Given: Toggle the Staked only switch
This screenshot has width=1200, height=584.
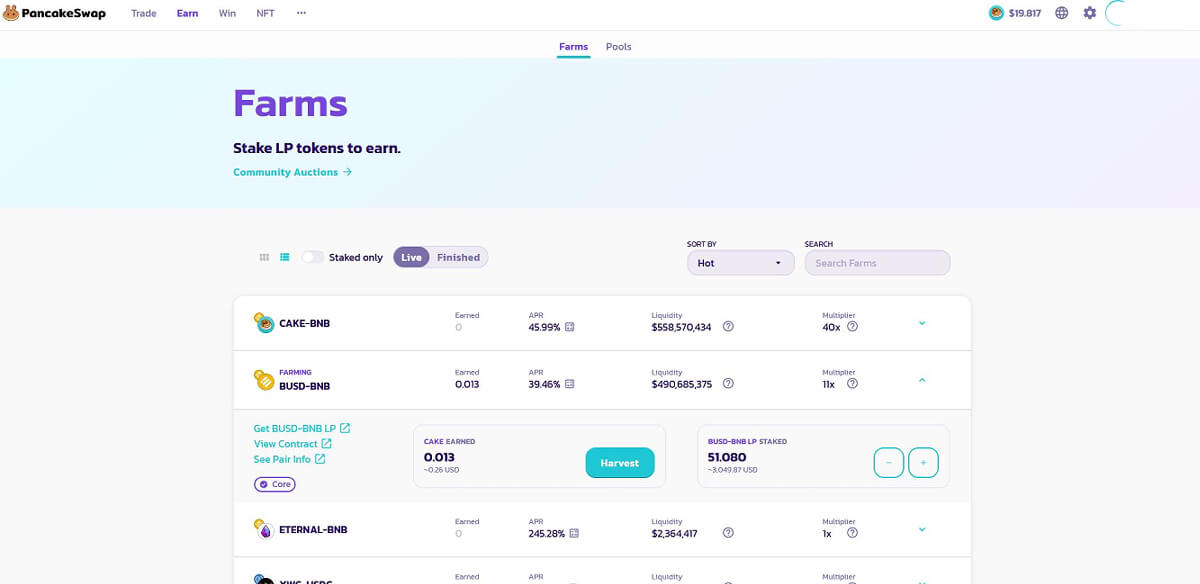Looking at the screenshot, I should [313, 257].
